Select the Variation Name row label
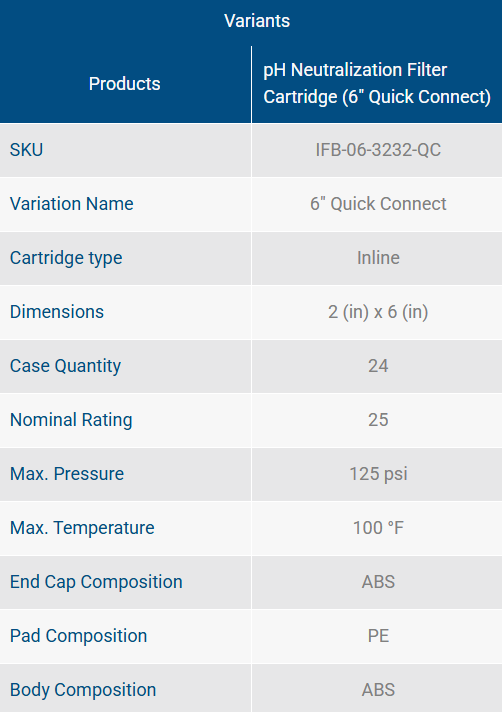The image size is (502, 712). tap(72, 204)
